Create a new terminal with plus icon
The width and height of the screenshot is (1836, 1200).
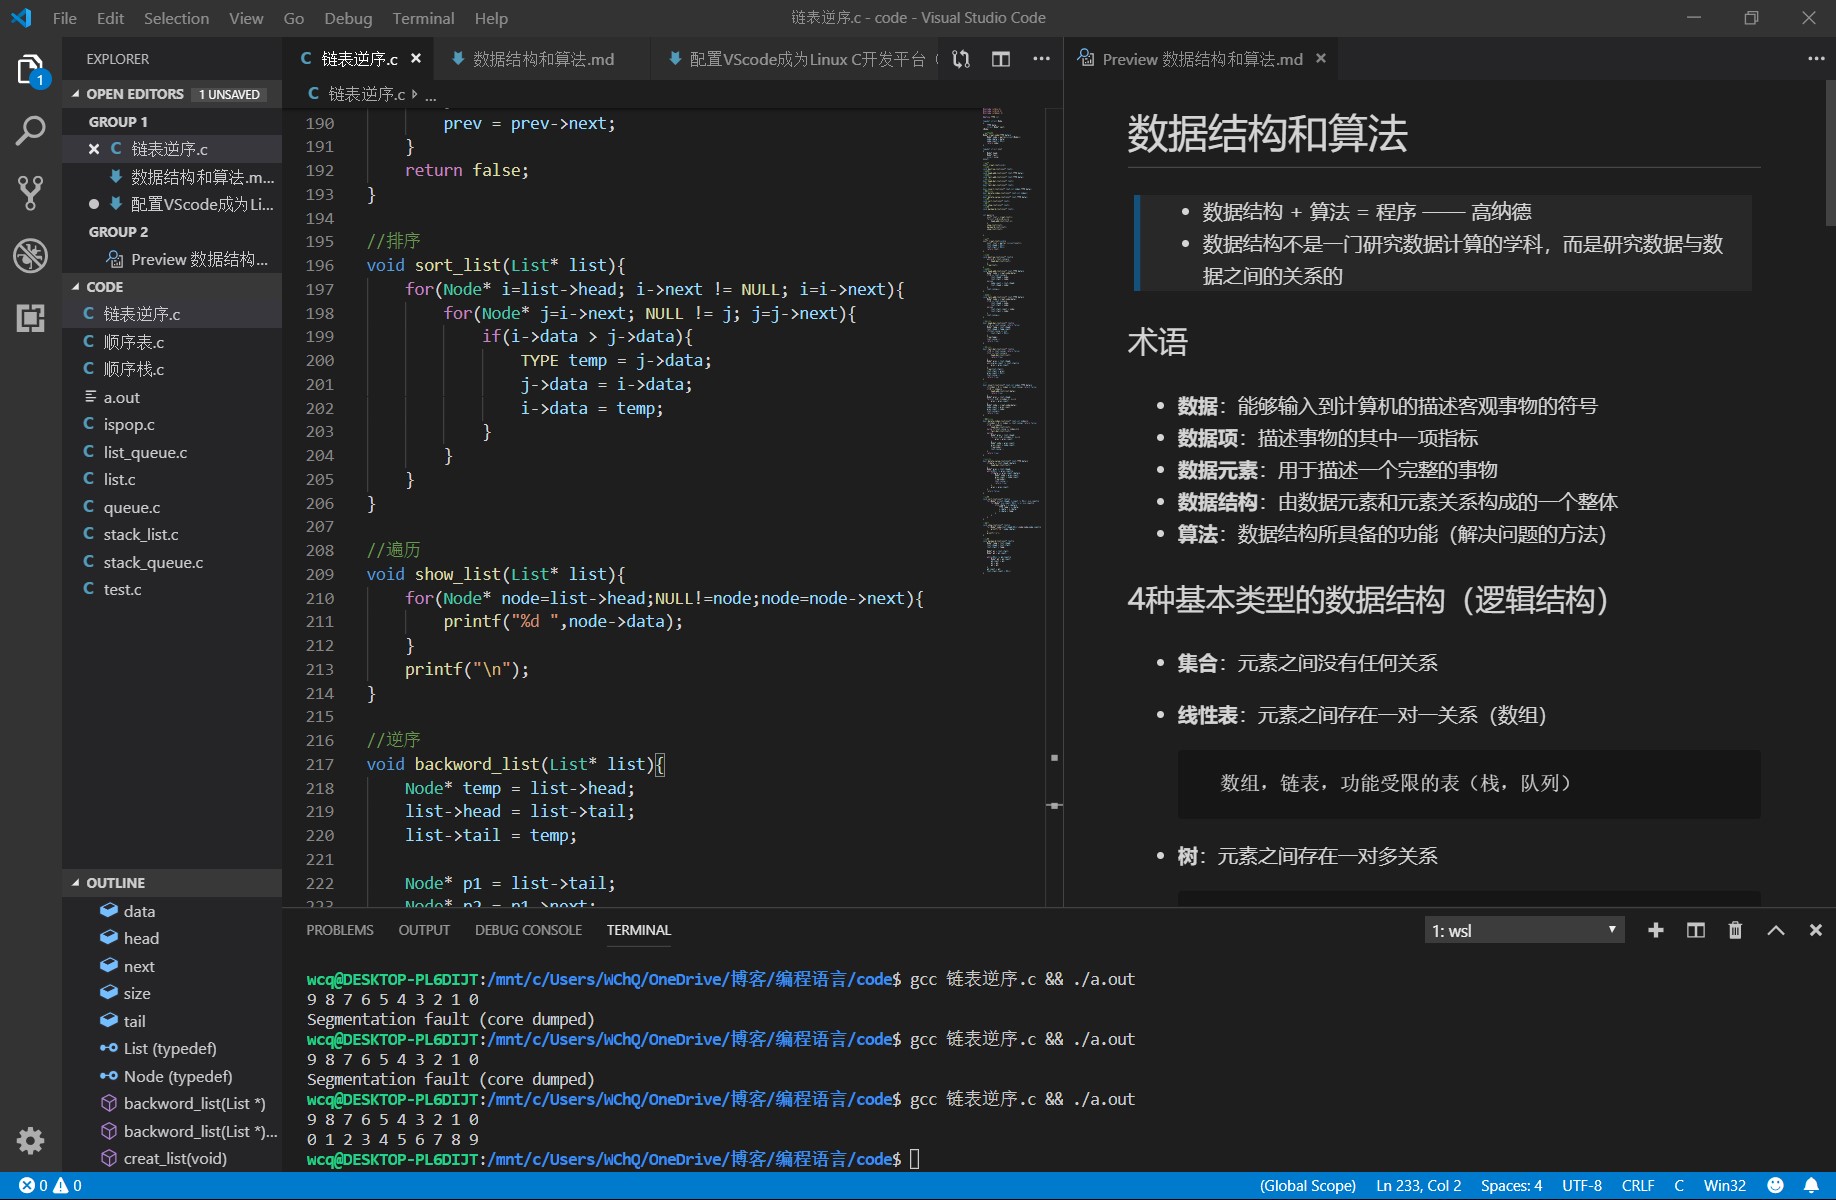[1656, 930]
